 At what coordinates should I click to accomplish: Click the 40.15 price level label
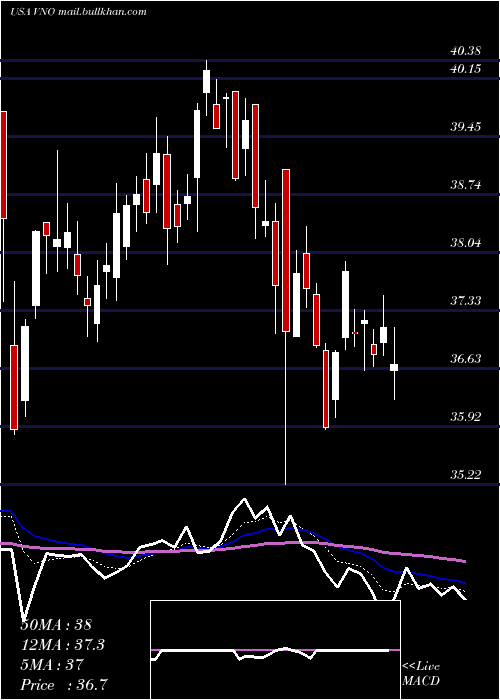click(466, 69)
